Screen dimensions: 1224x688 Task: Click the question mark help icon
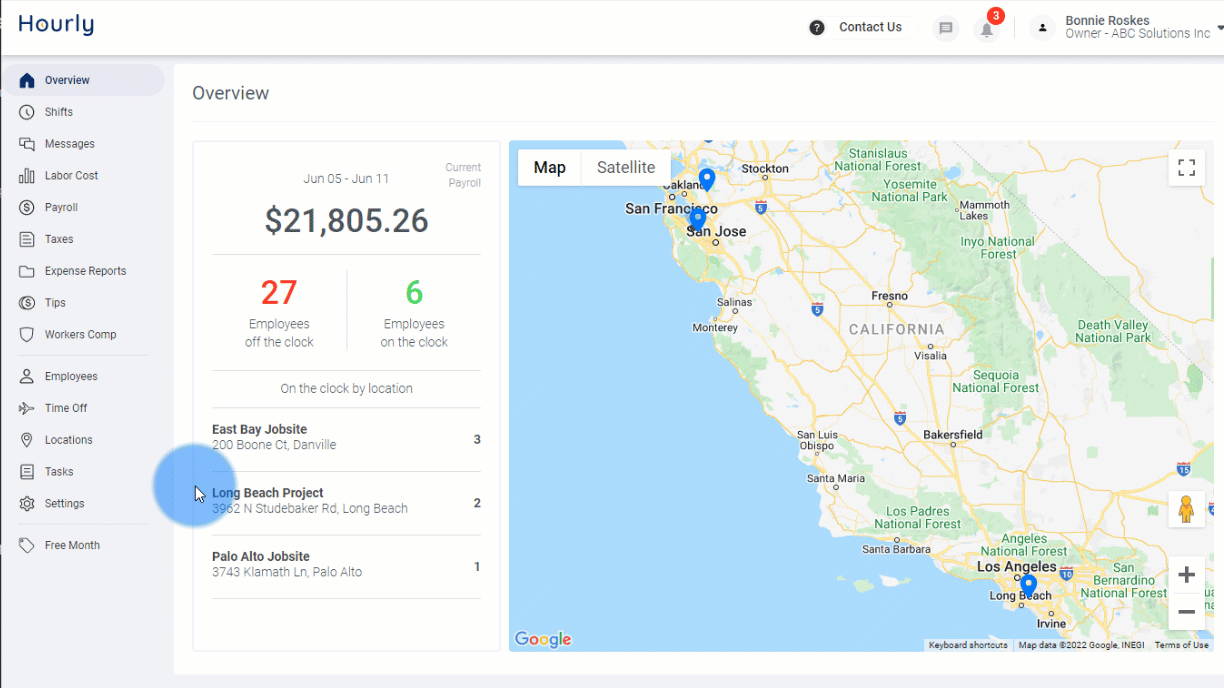817,28
